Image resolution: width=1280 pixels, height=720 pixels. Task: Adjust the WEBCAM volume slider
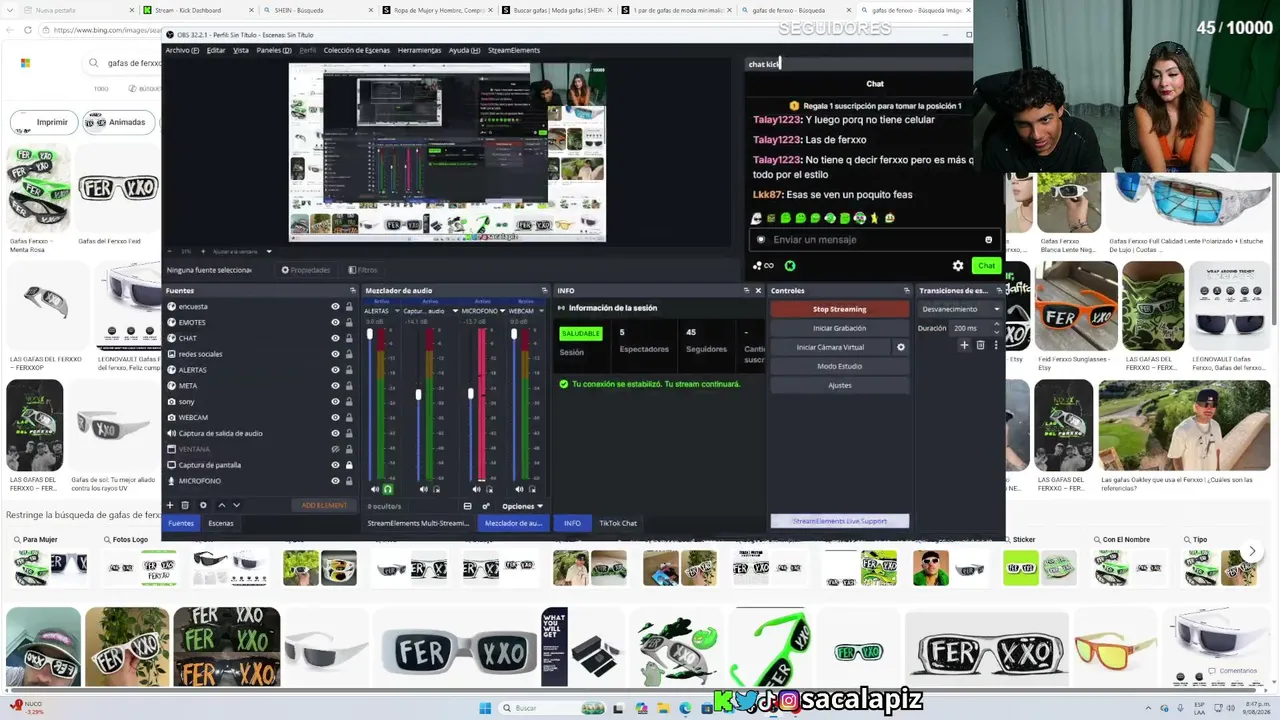pyautogui.click(x=514, y=334)
